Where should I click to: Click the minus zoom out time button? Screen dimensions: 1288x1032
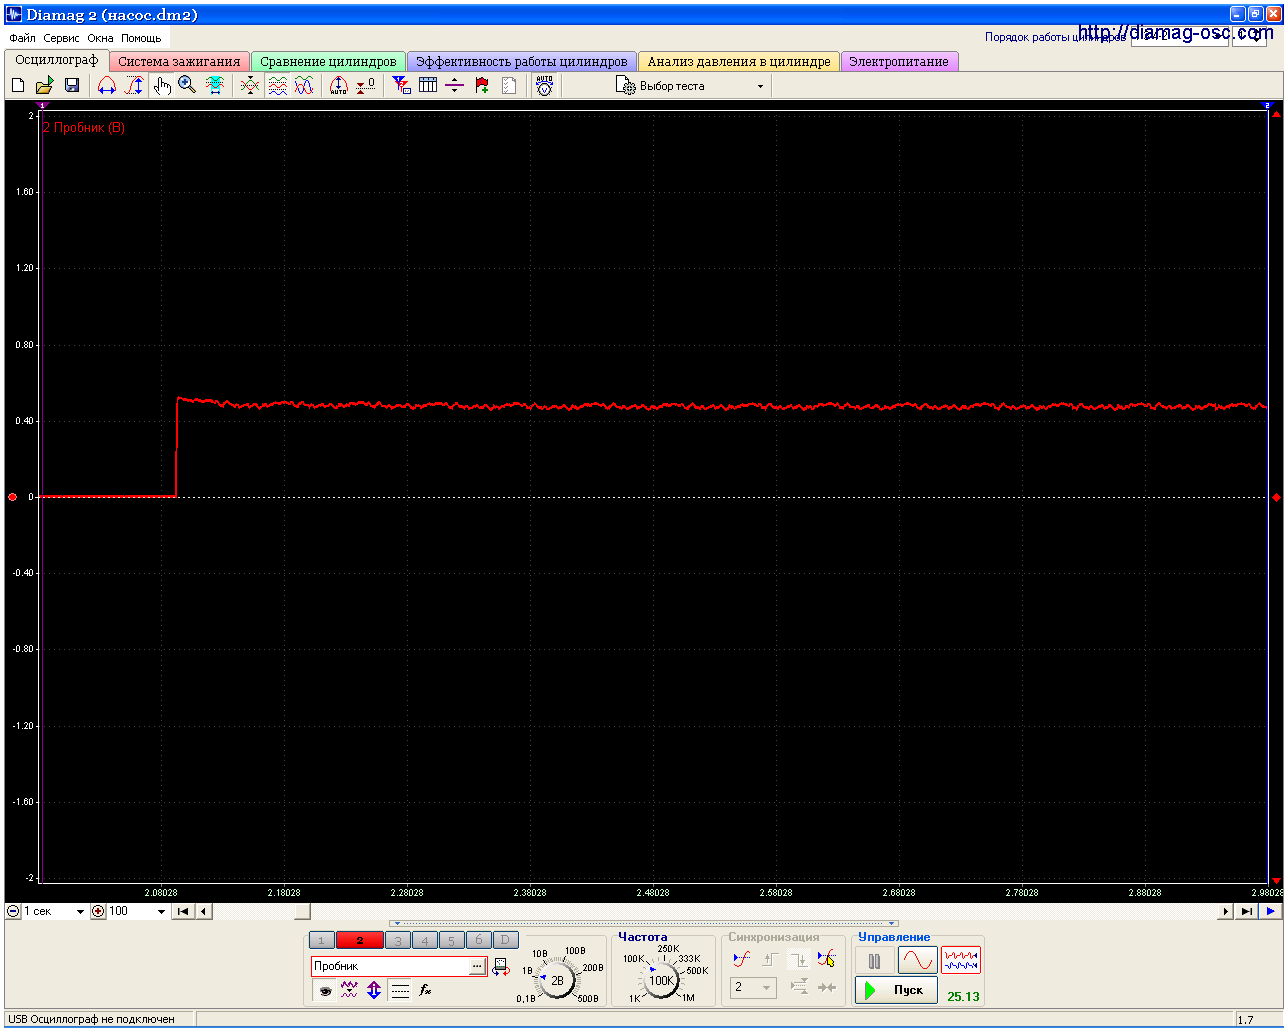(13, 911)
